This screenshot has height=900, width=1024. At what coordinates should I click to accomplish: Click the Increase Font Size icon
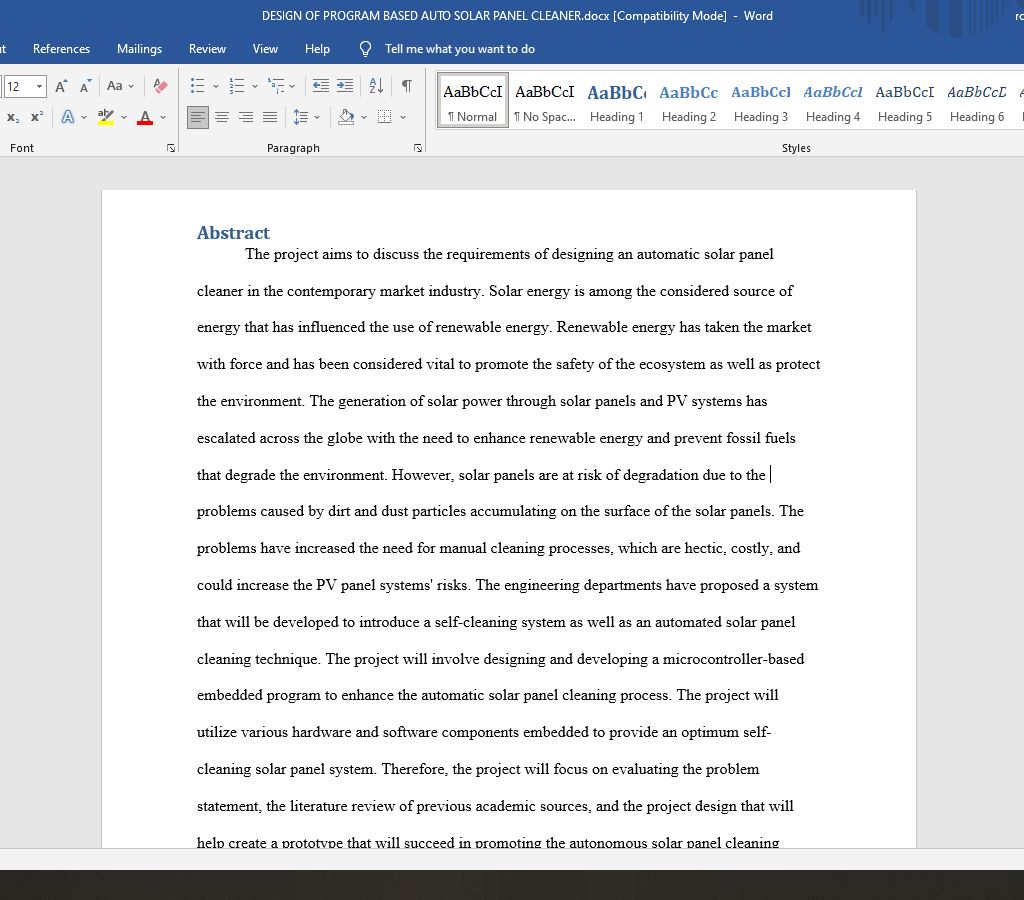pos(61,86)
